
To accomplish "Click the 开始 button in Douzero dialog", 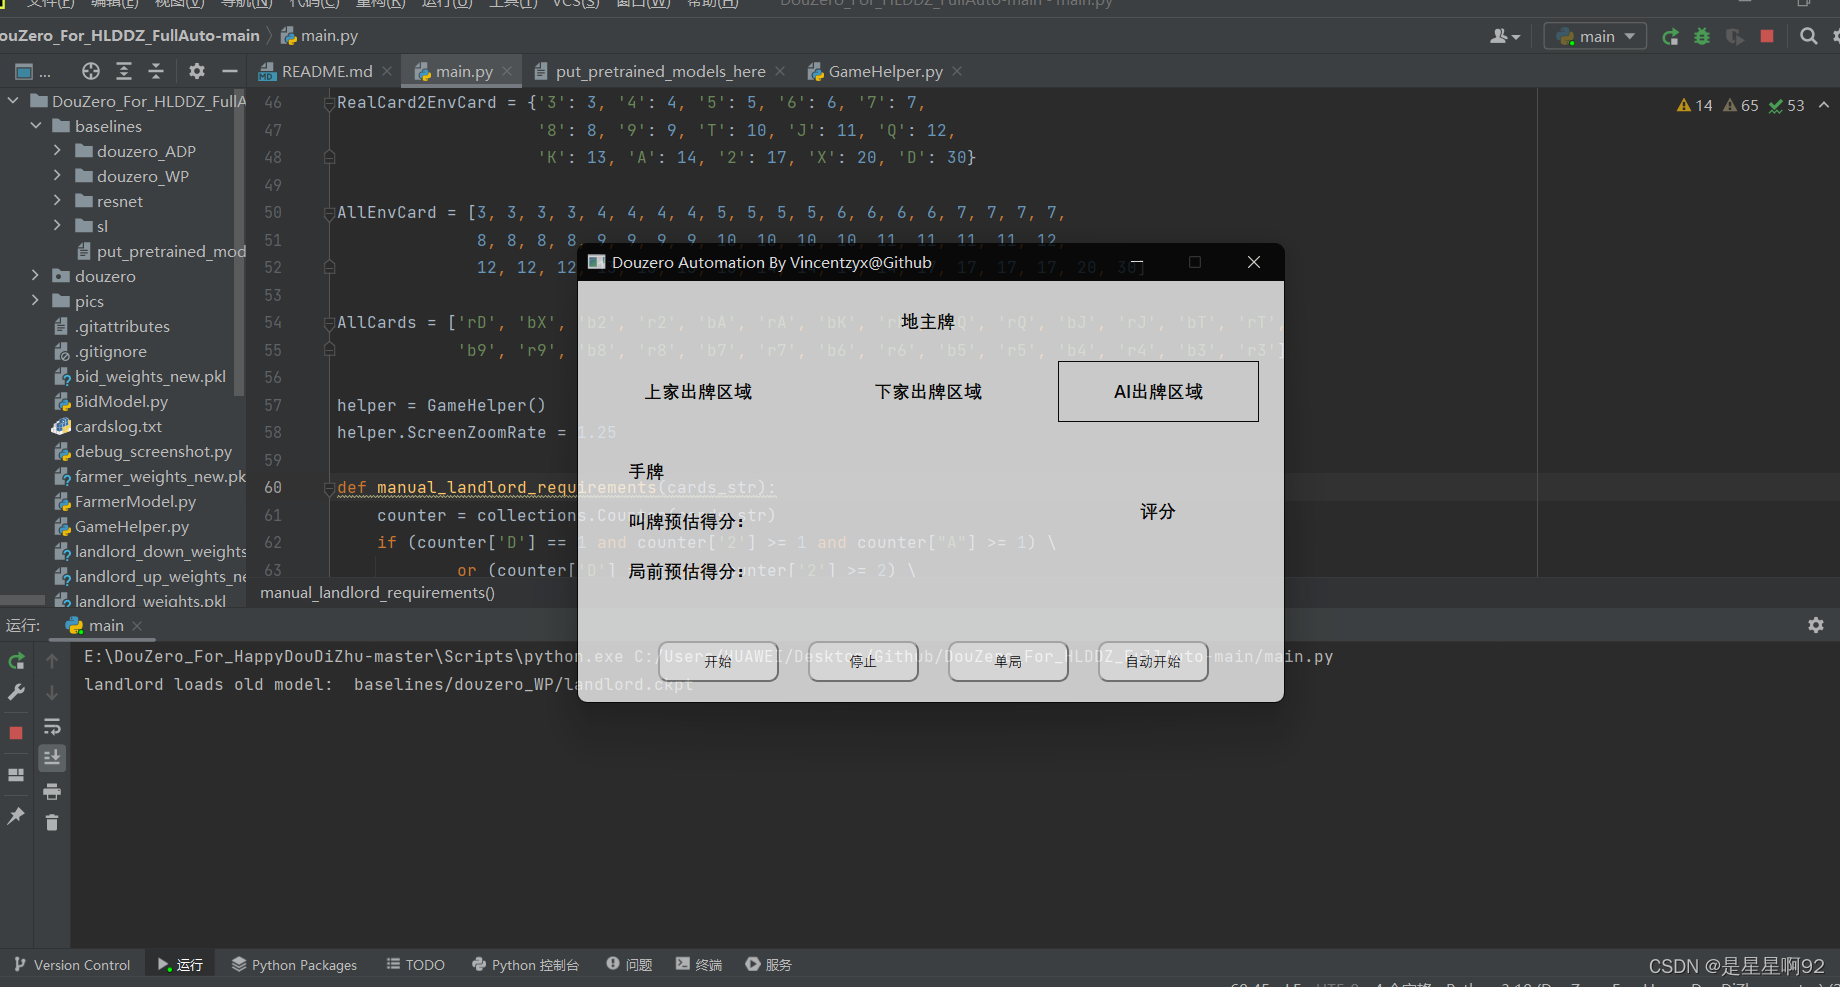I will click(718, 661).
